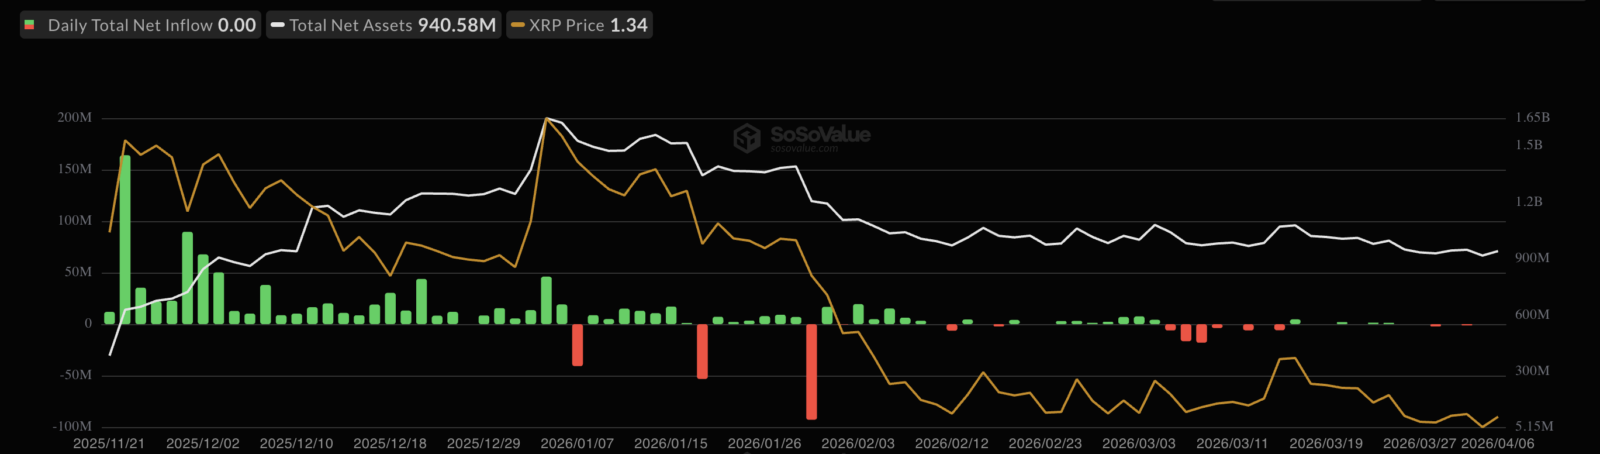The height and width of the screenshot is (454, 1600).
Task: Click the 200M label on left axis
Action: click(75, 118)
